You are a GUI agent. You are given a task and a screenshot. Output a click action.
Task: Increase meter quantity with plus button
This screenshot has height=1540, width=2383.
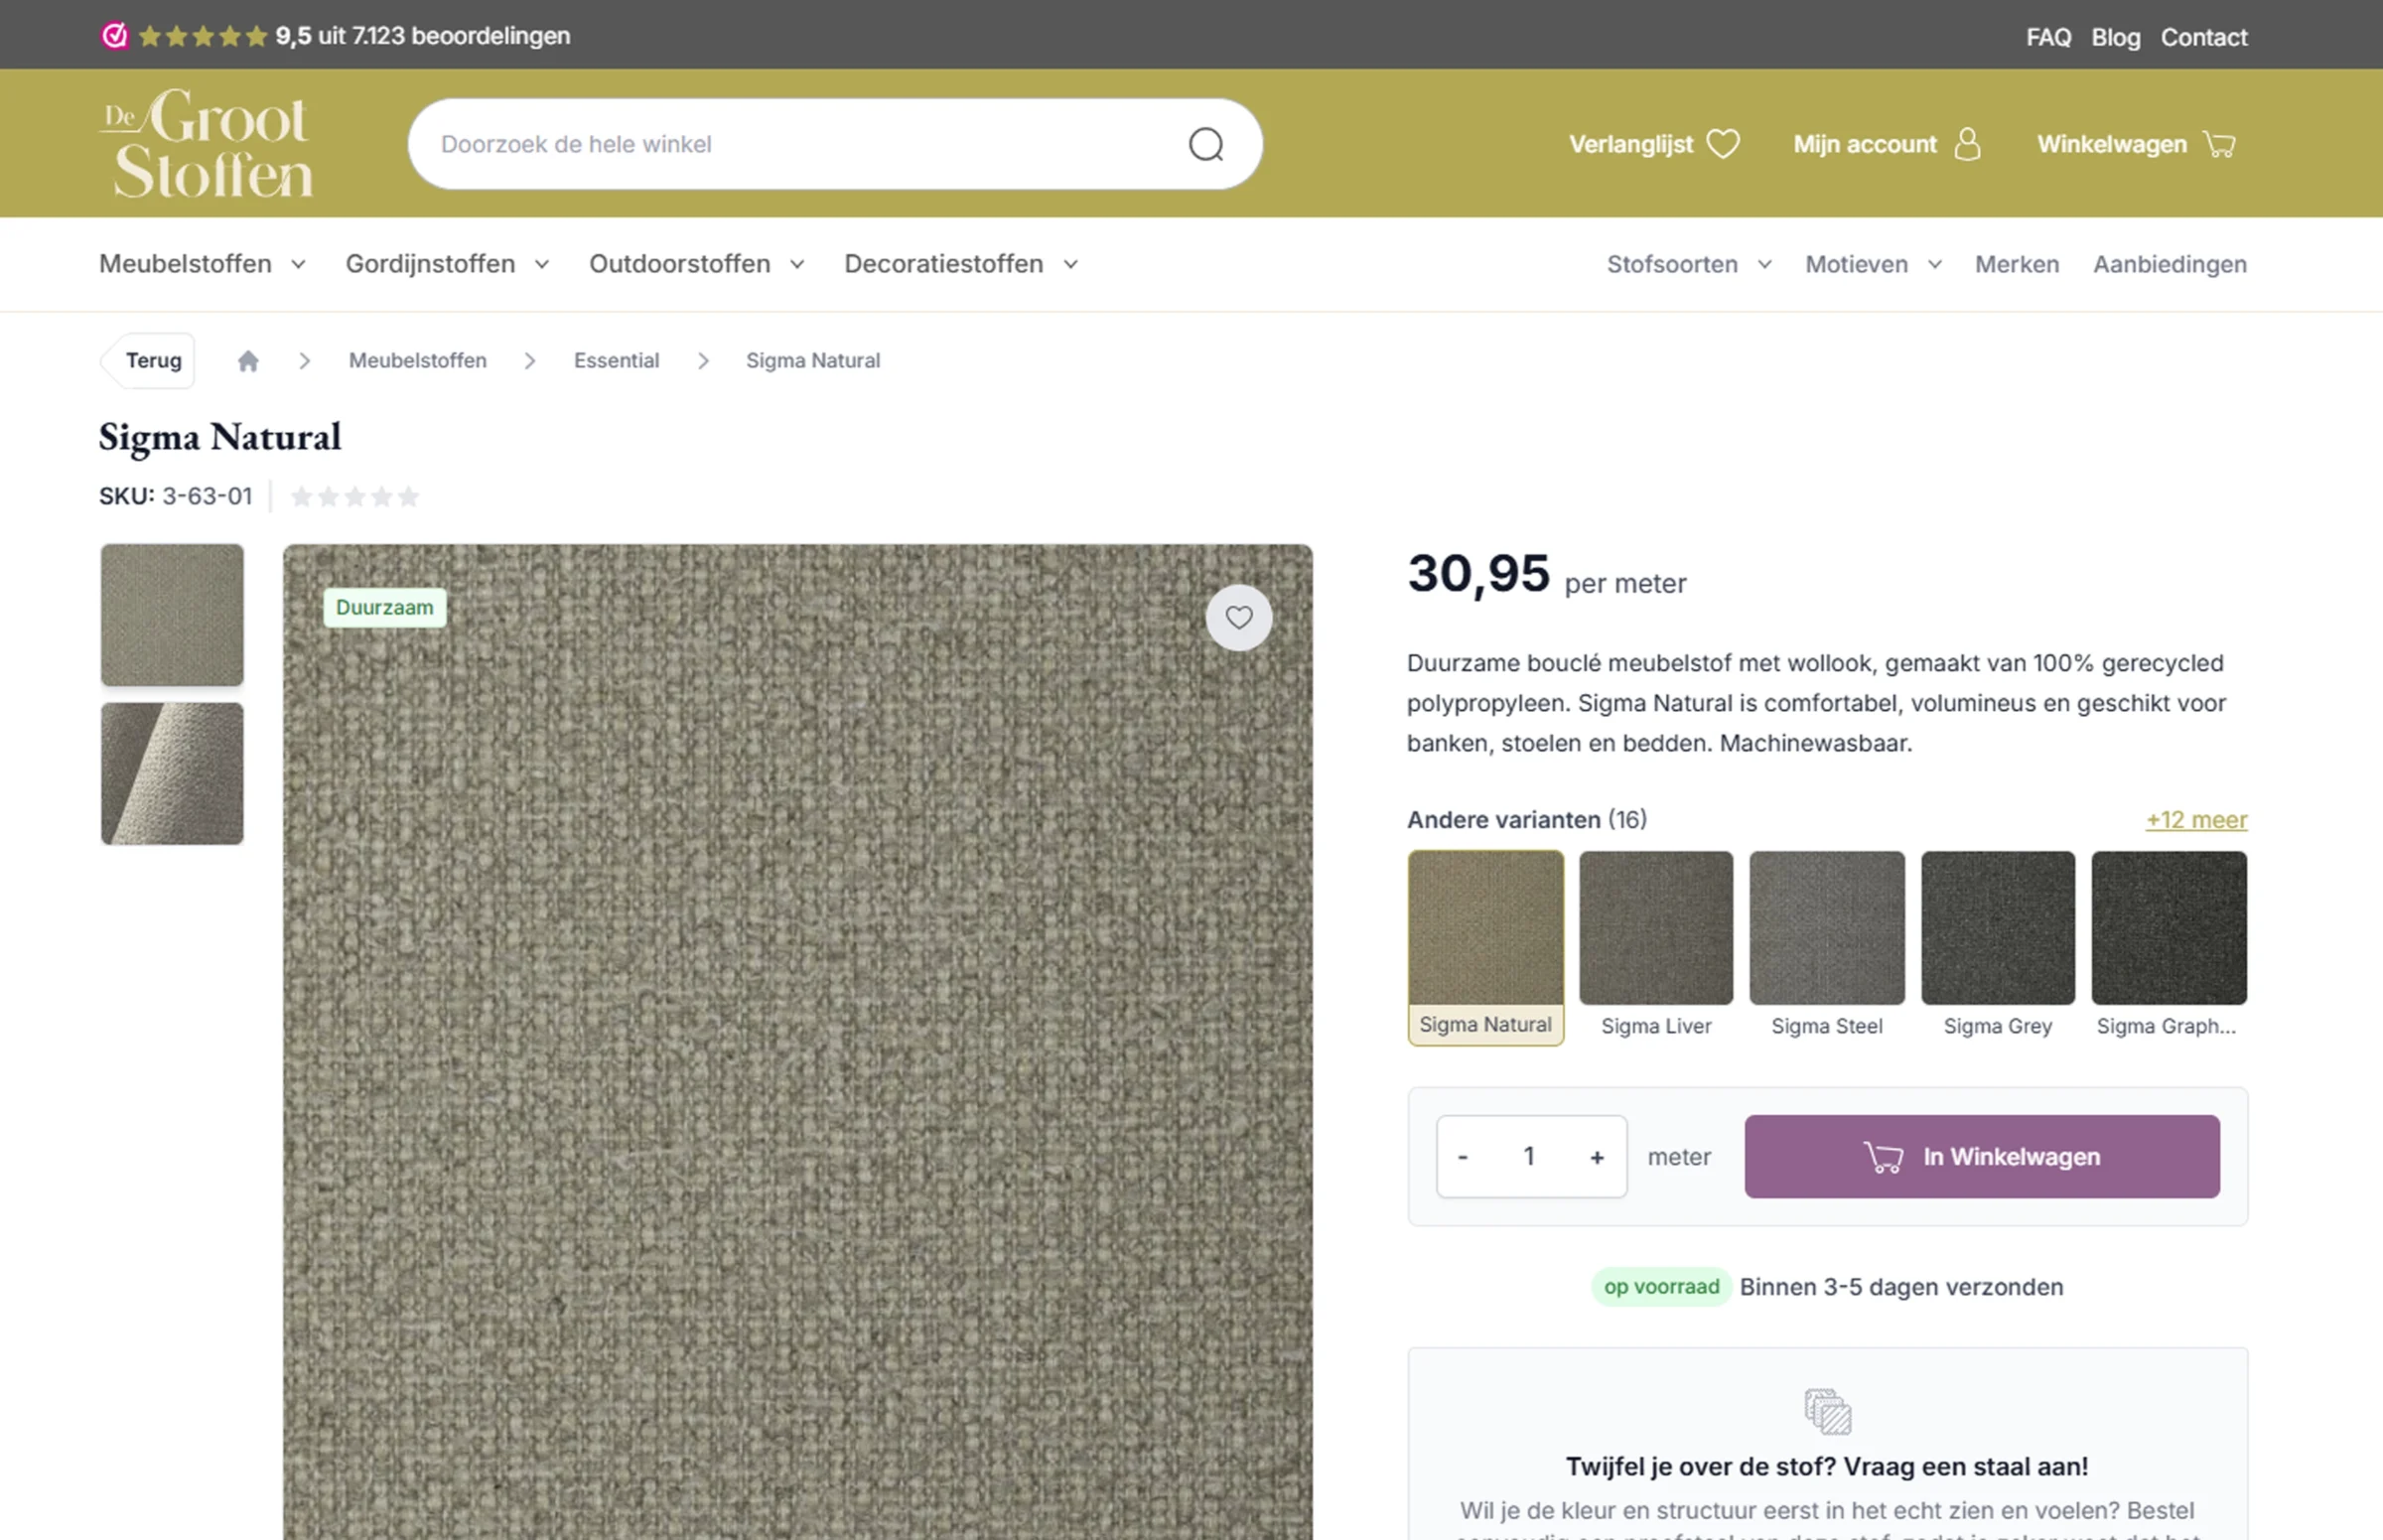click(1596, 1157)
